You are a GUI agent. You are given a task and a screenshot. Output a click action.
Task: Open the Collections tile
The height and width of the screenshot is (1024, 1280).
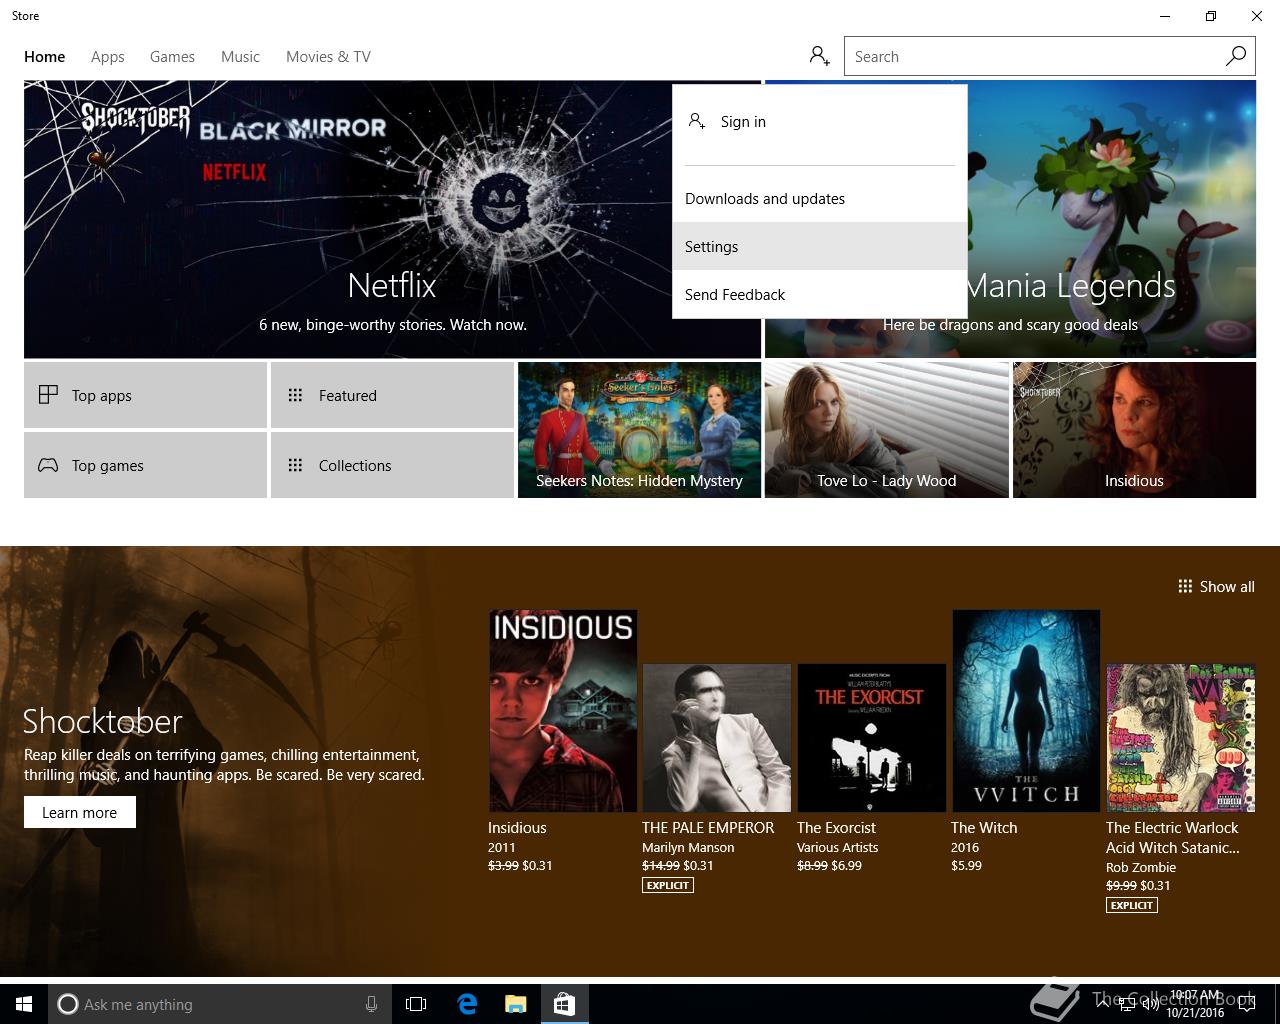[x=392, y=465]
